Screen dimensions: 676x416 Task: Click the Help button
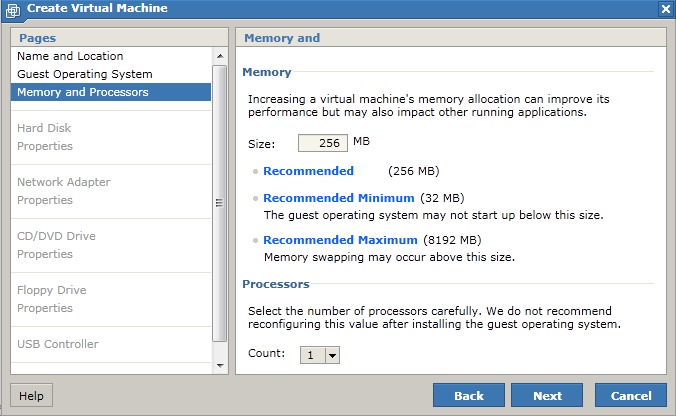coord(31,396)
